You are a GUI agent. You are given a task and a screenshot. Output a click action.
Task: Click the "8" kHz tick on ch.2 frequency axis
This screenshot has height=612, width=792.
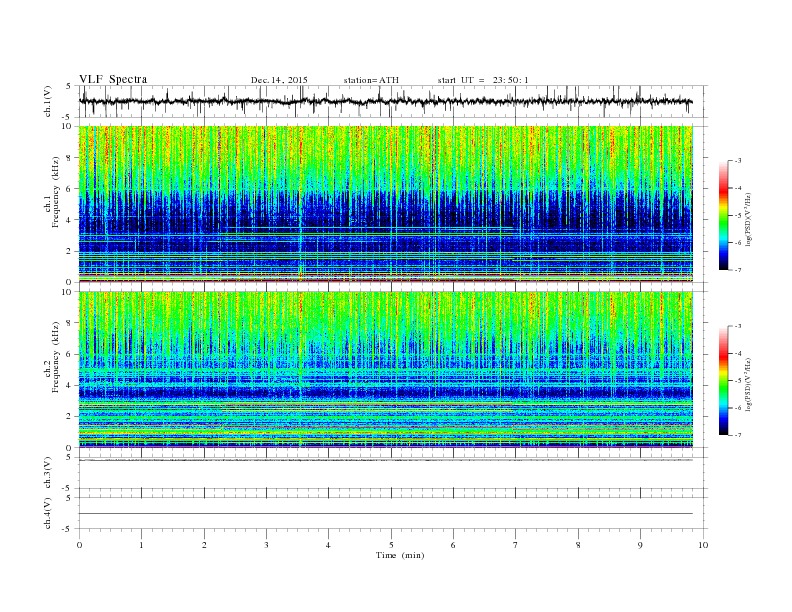pos(69,323)
